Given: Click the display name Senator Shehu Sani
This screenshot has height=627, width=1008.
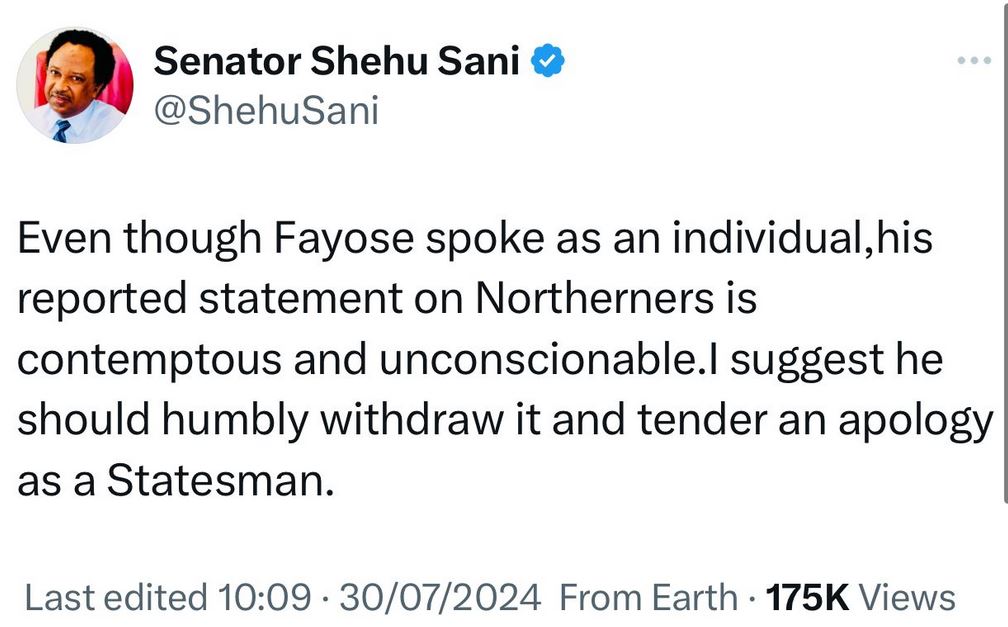Looking at the screenshot, I should coord(336,63).
